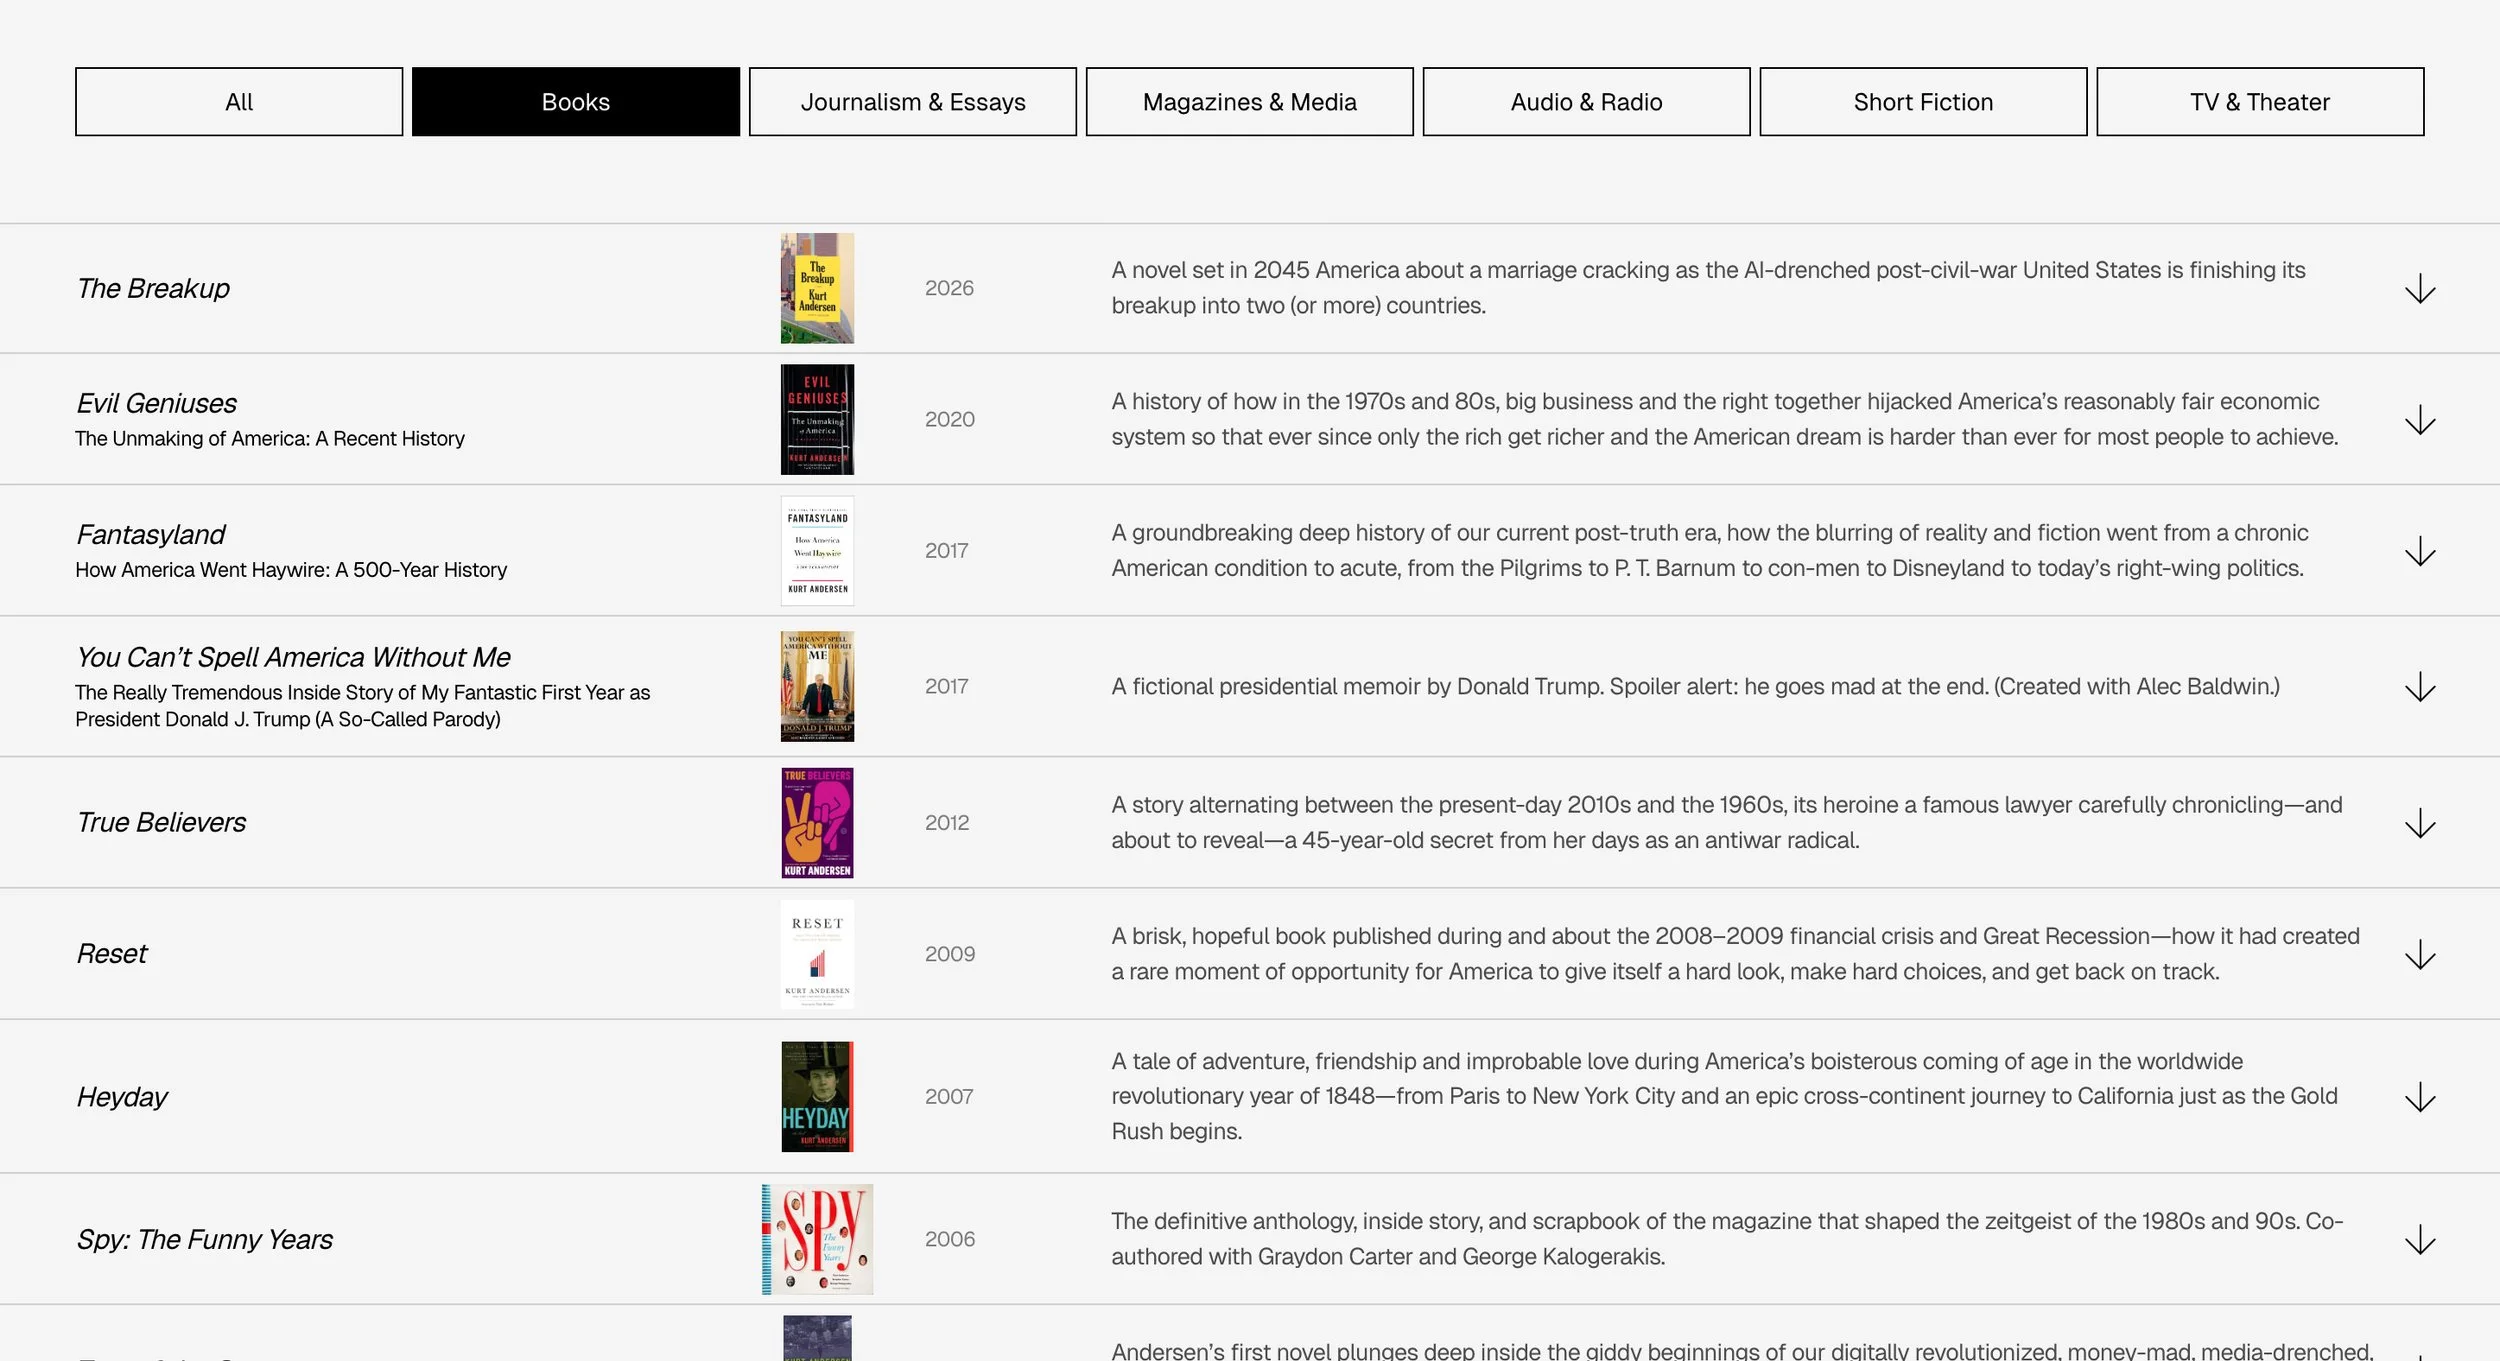This screenshot has width=2500, height=1361.
Task: Open You Can't Spell America Without Me
Action: (293, 657)
